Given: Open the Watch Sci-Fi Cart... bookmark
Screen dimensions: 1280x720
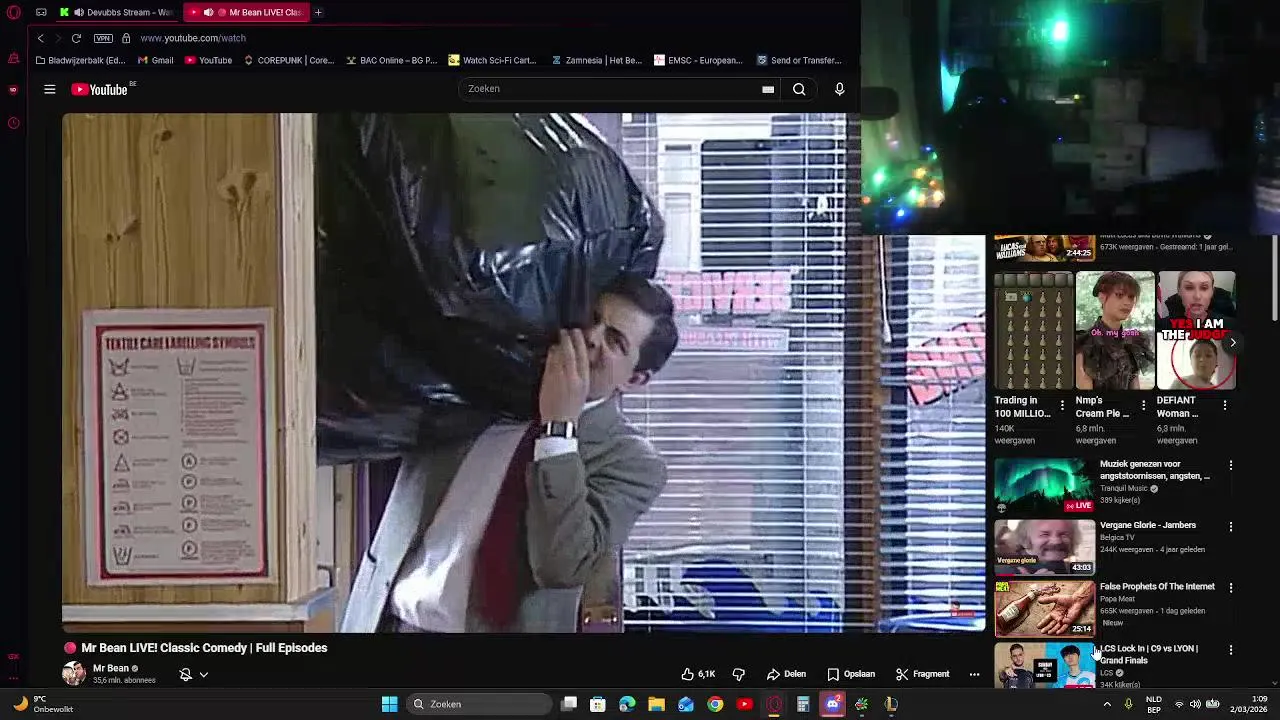Looking at the screenshot, I should pos(493,60).
